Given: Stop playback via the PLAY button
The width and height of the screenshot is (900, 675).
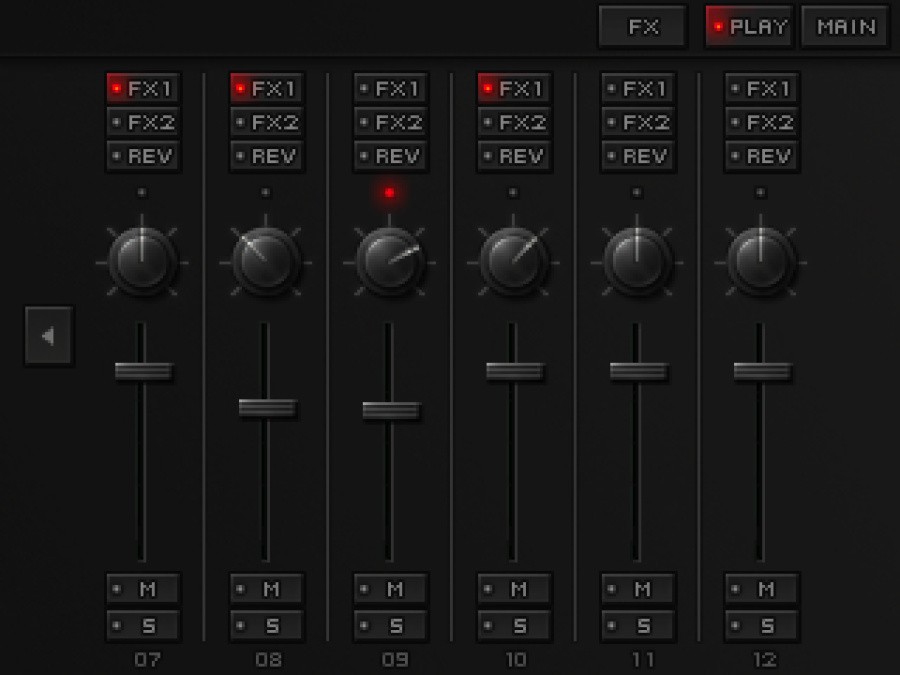Looking at the screenshot, I should point(749,26).
